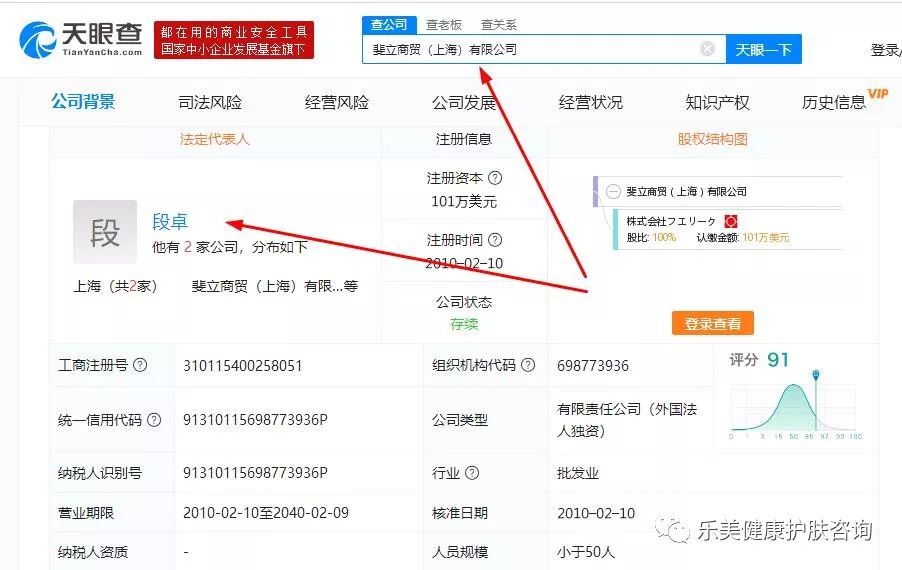
Task: Open the 斐立商贸（上海）有限...等 company link
Action: [x=275, y=286]
